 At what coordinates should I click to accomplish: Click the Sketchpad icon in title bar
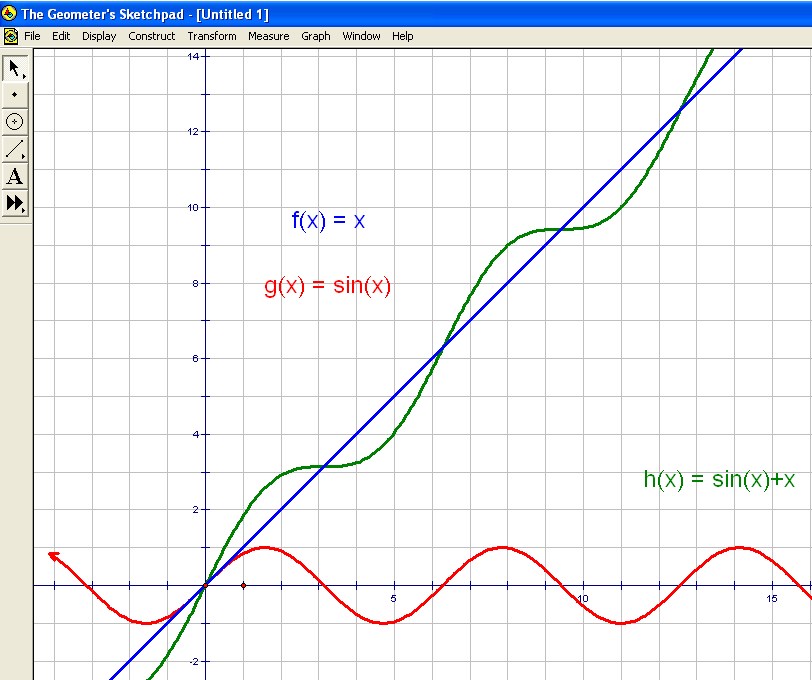[x=10, y=15]
